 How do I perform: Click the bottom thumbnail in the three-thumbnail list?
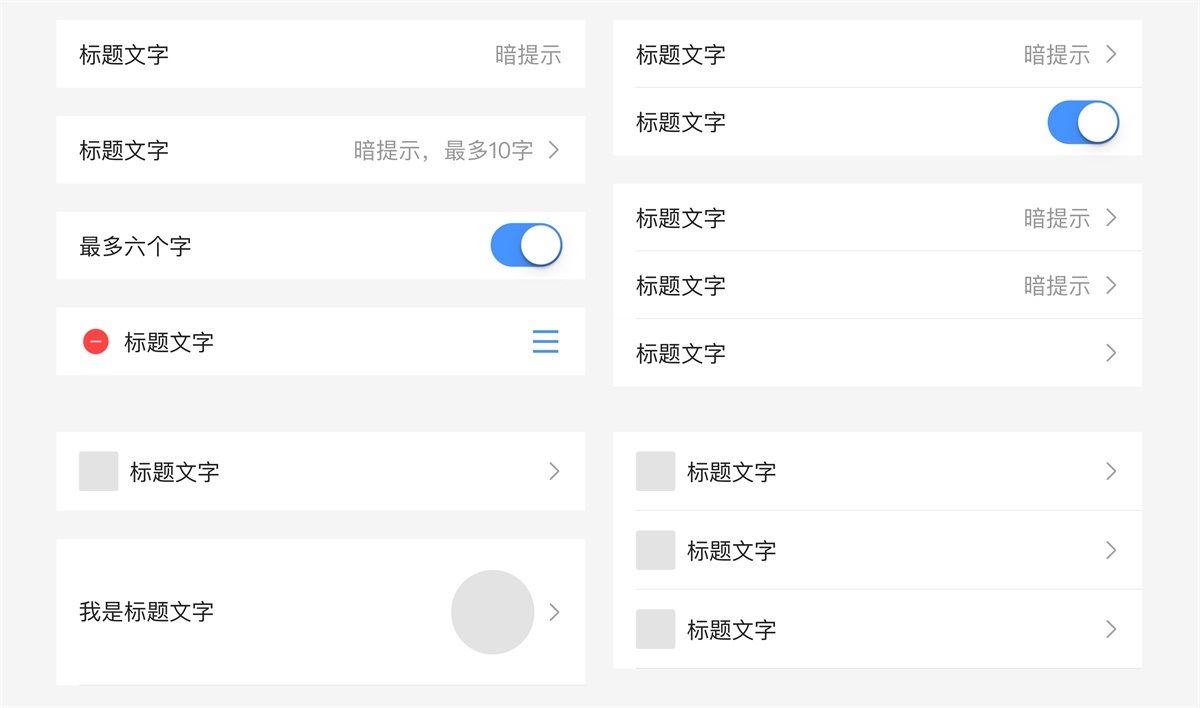click(x=655, y=629)
